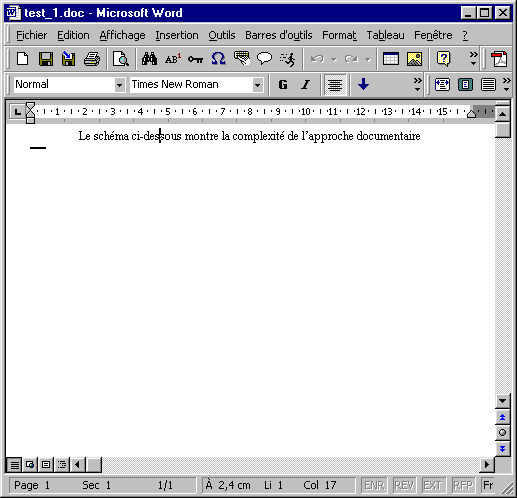The height and width of the screenshot is (498, 517).
Task: Click the Adobe PDF conversion icon
Action: click(x=499, y=59)
